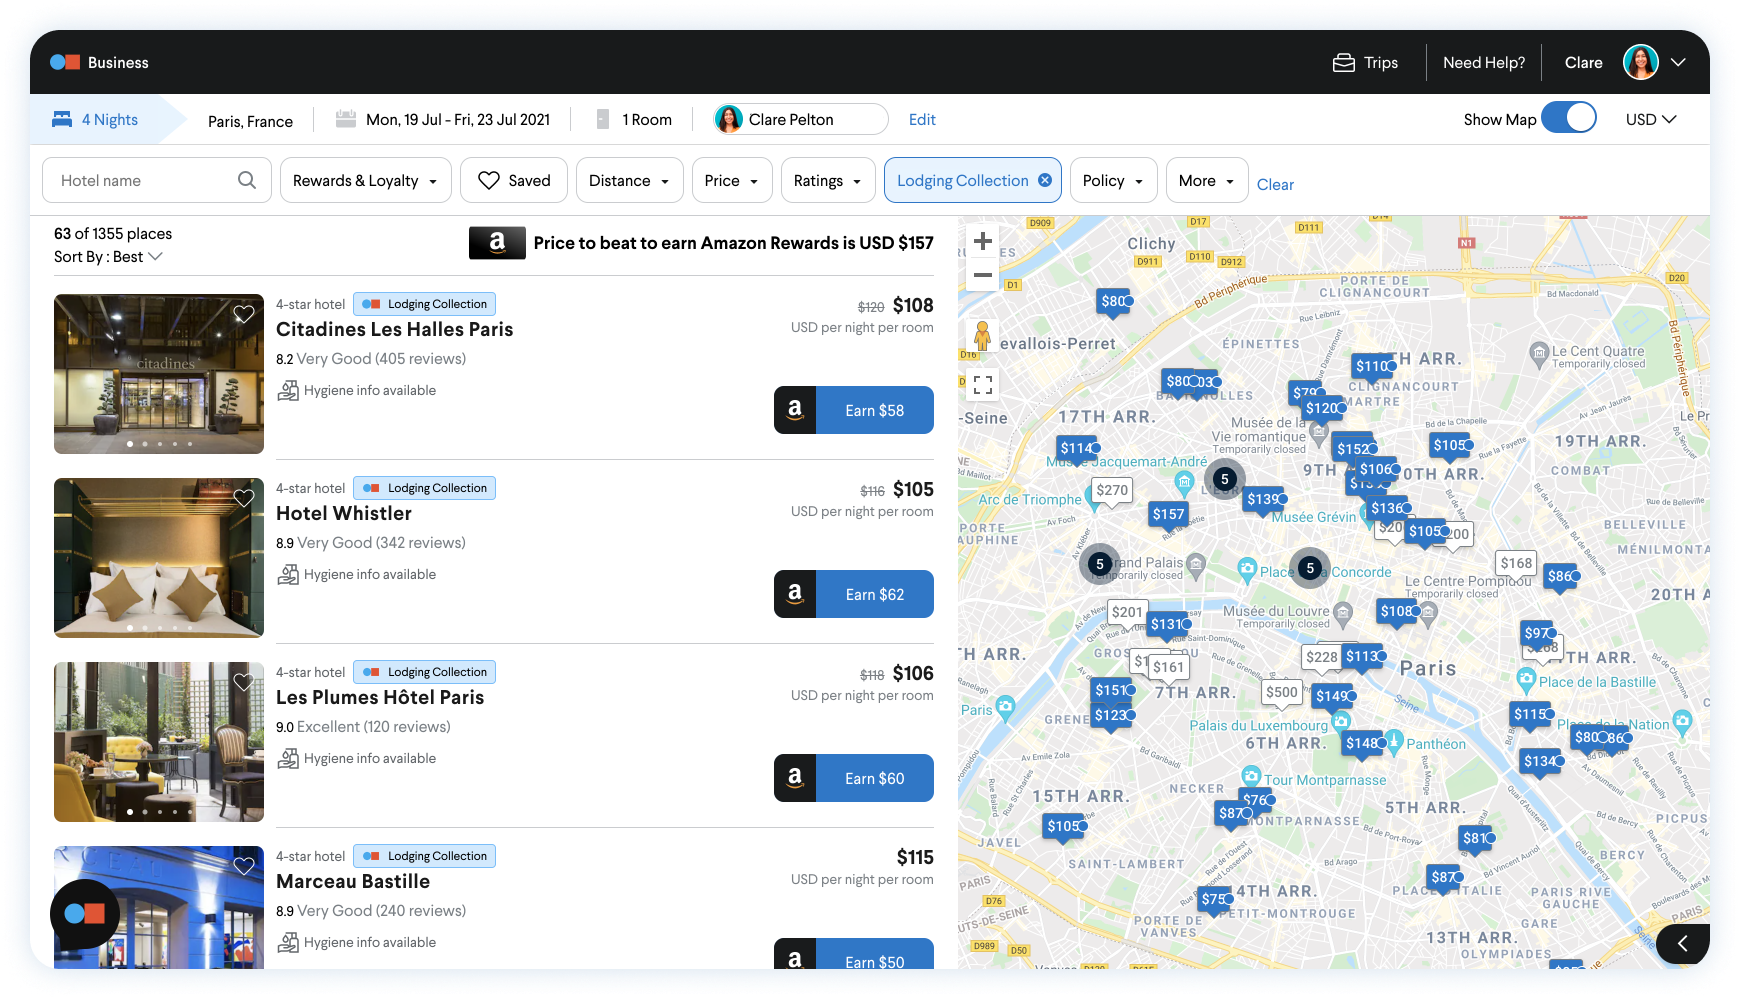The height and width of the screenshot is (999, 1740).
Task: Expand the Price filter dropdown
Action: [731, 180]
